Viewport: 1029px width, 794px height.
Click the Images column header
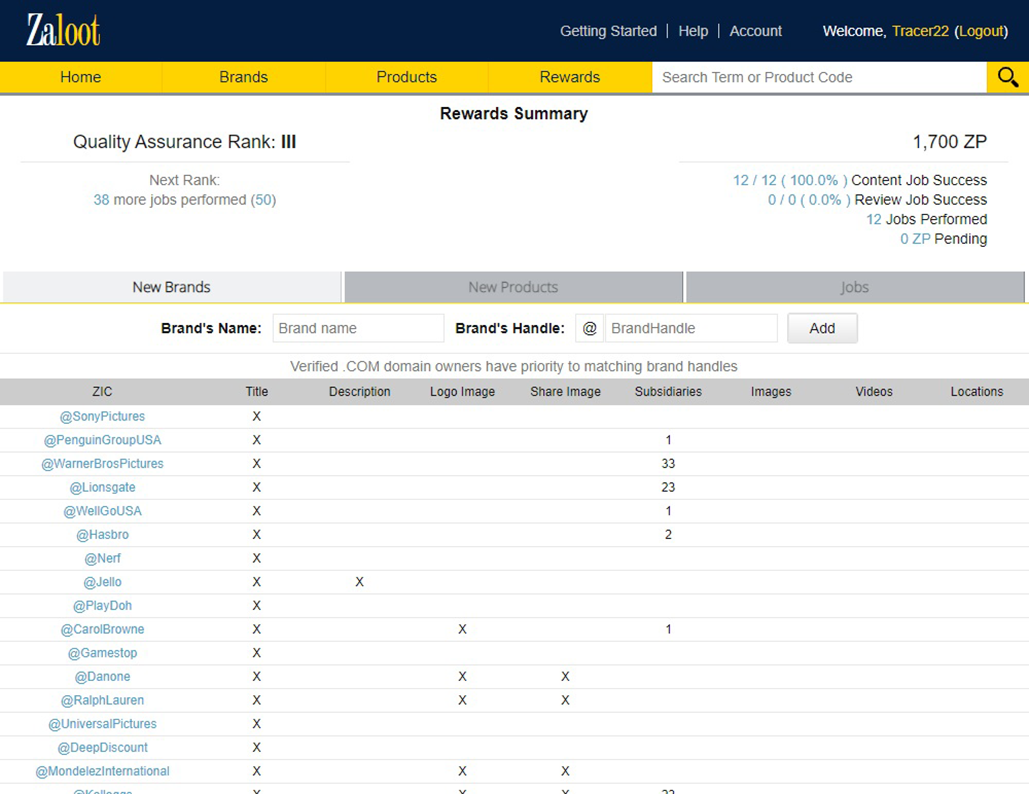tap(771, 392)
